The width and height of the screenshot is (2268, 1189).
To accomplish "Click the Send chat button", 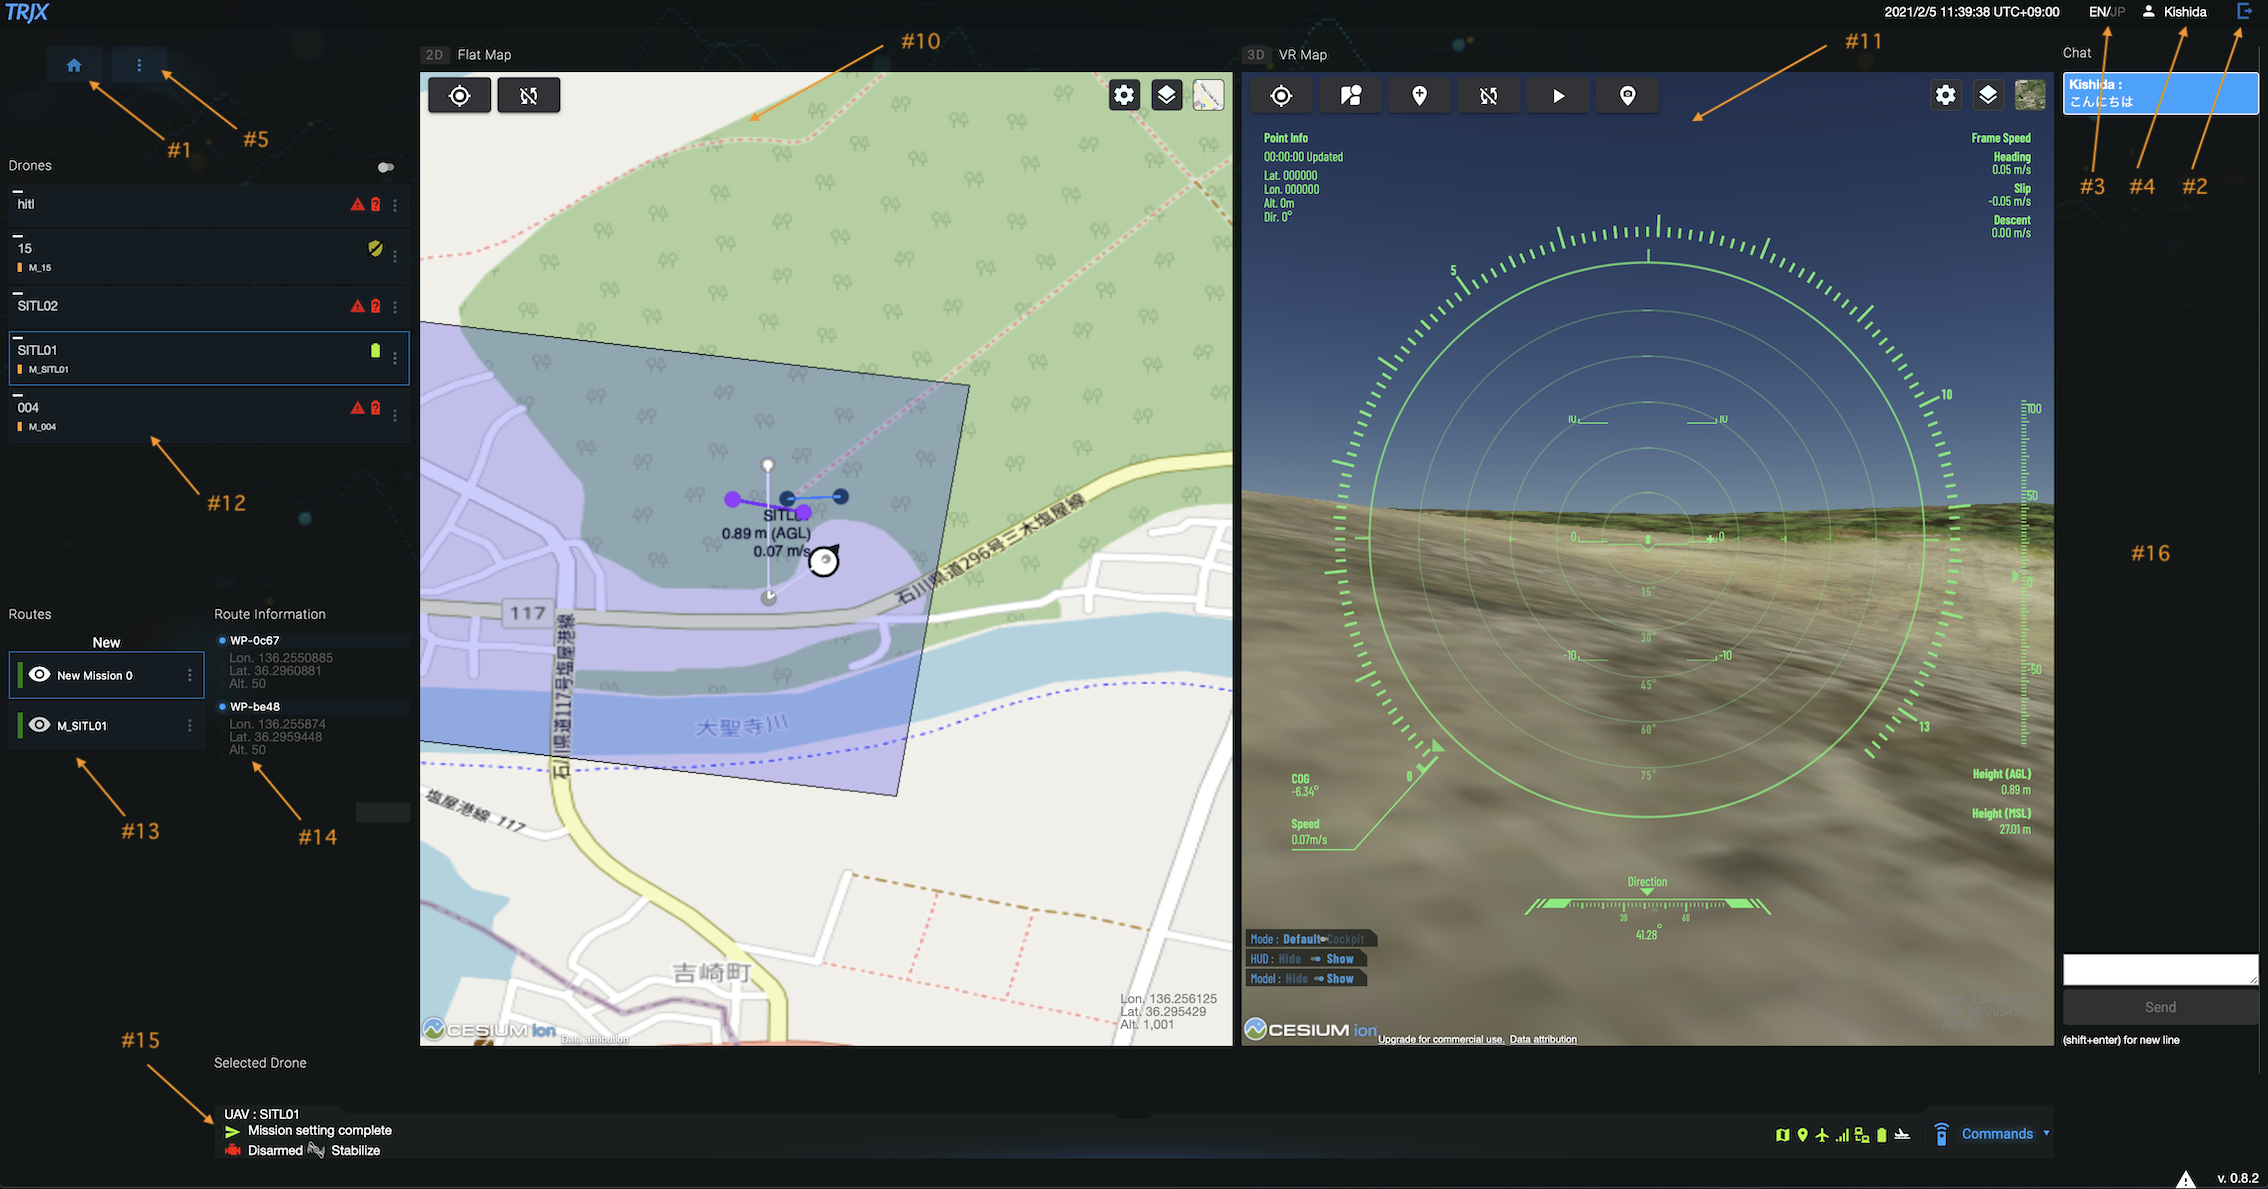I will point(2159,1007).
